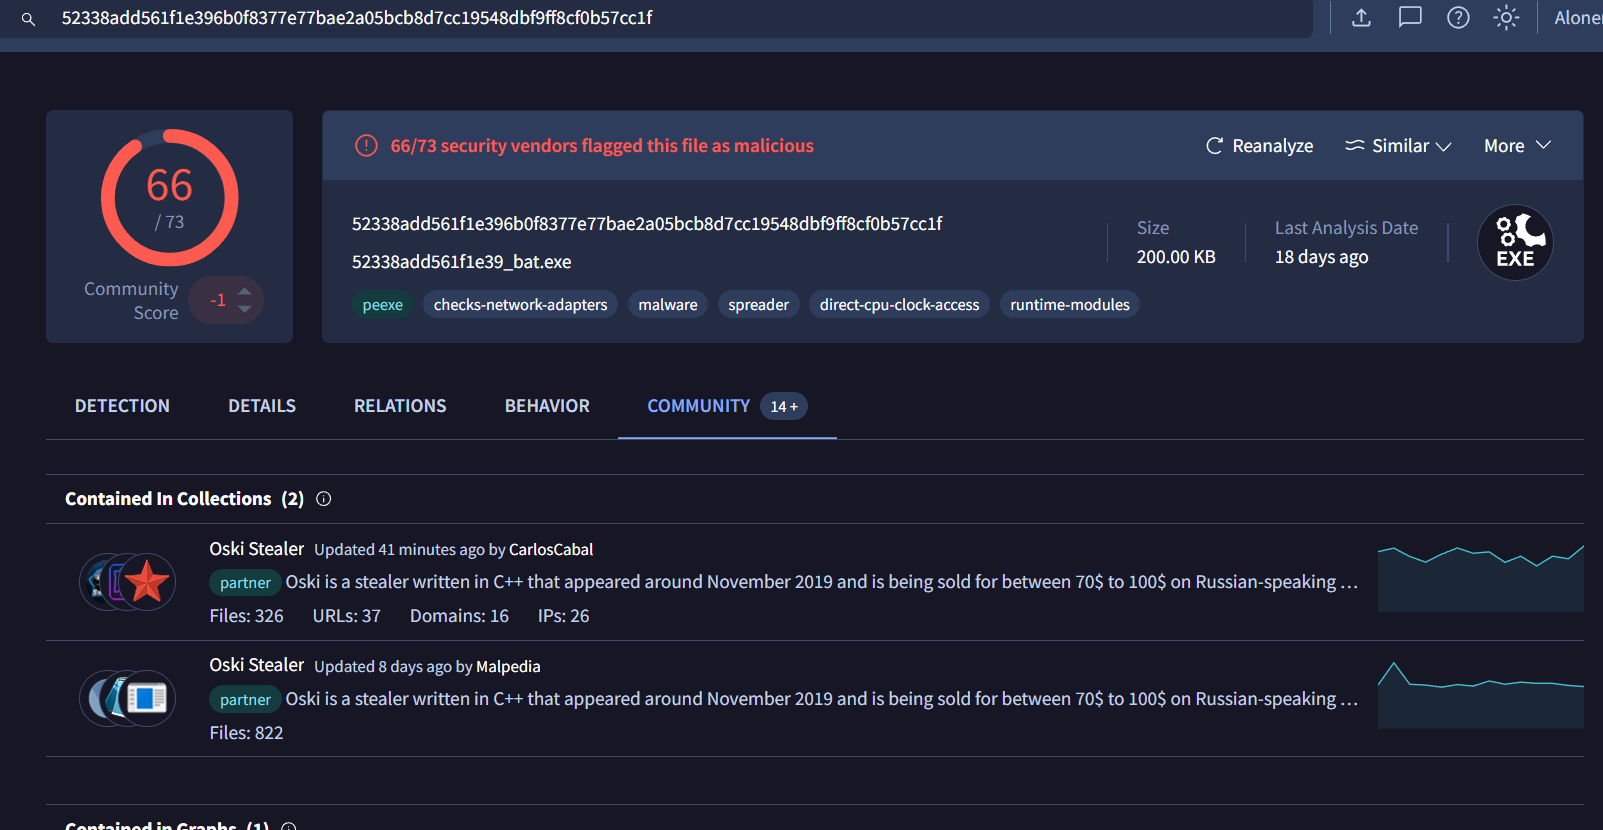Open the Malpedia author profile link
Screen dimensions: 1603x830
(x=508, y=667)
